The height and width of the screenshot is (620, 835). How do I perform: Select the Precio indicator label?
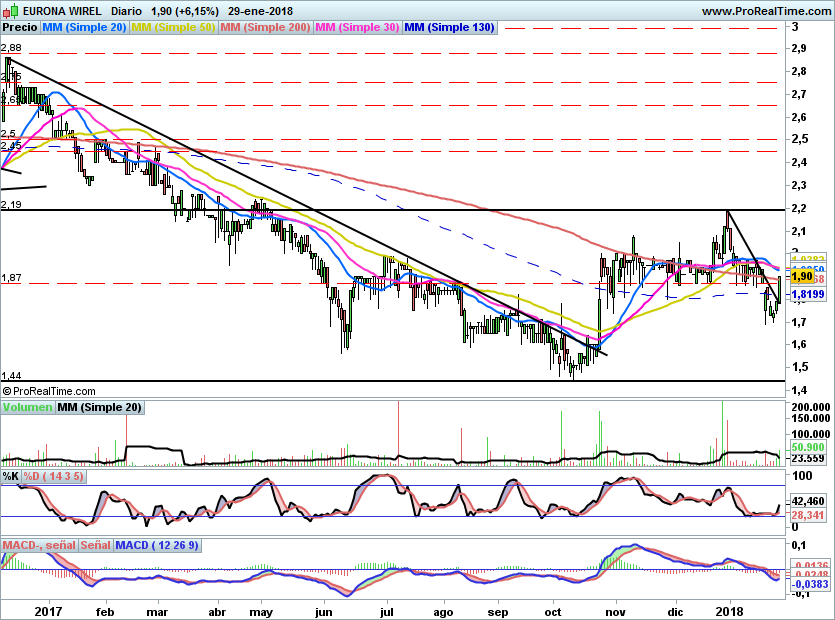click(20, 28)
